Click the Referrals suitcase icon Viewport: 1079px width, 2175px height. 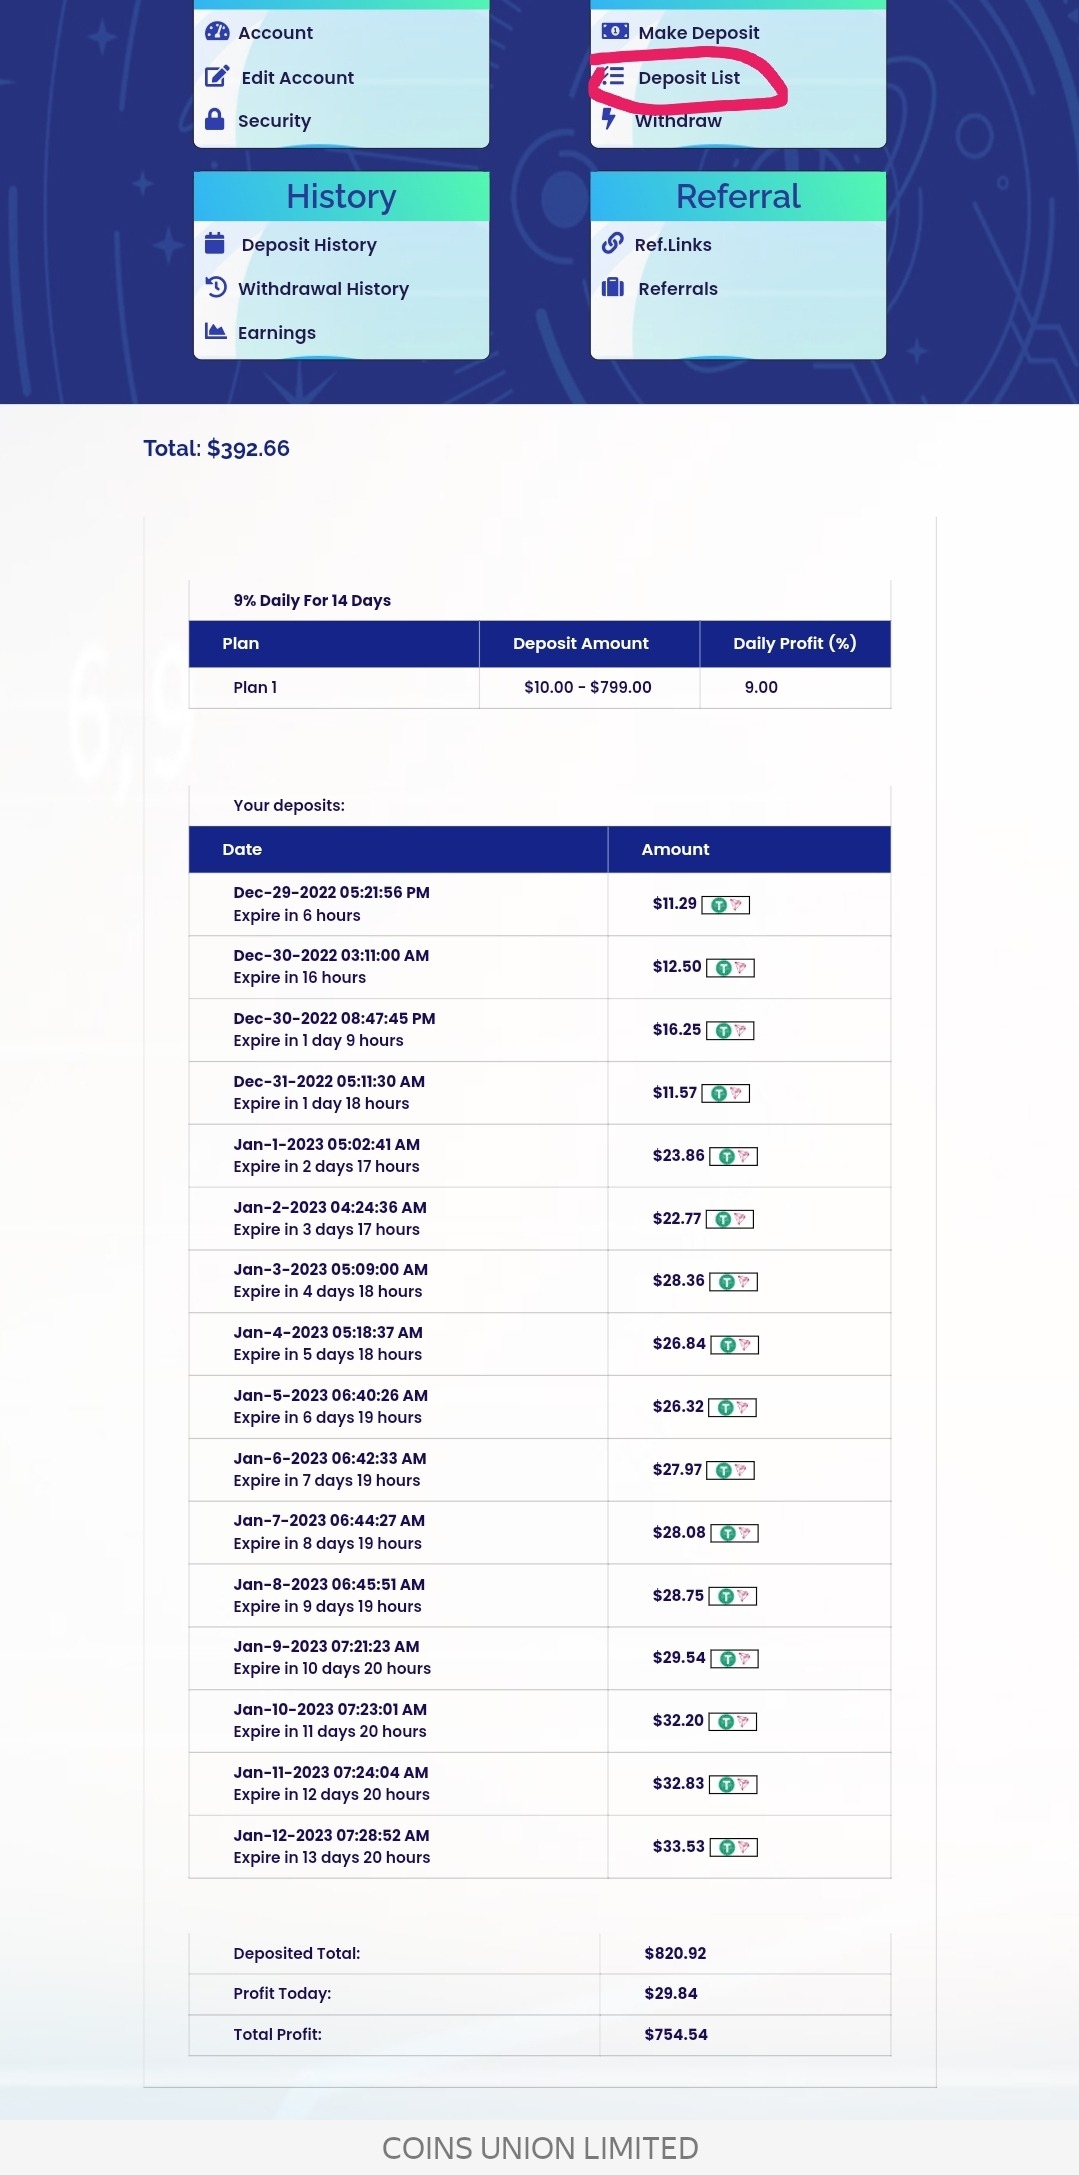613,288
